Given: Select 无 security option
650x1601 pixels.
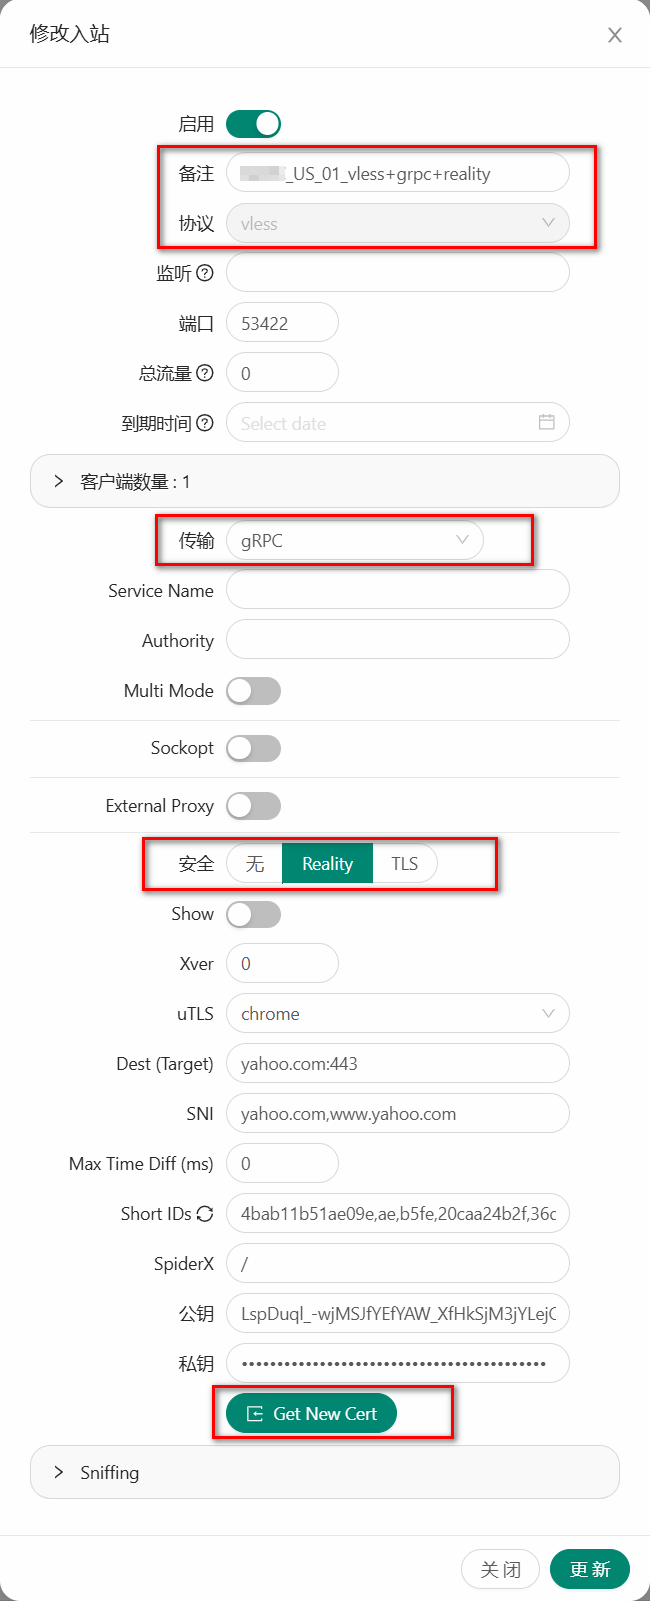Looking at the screenshot, I should point(255,864).
